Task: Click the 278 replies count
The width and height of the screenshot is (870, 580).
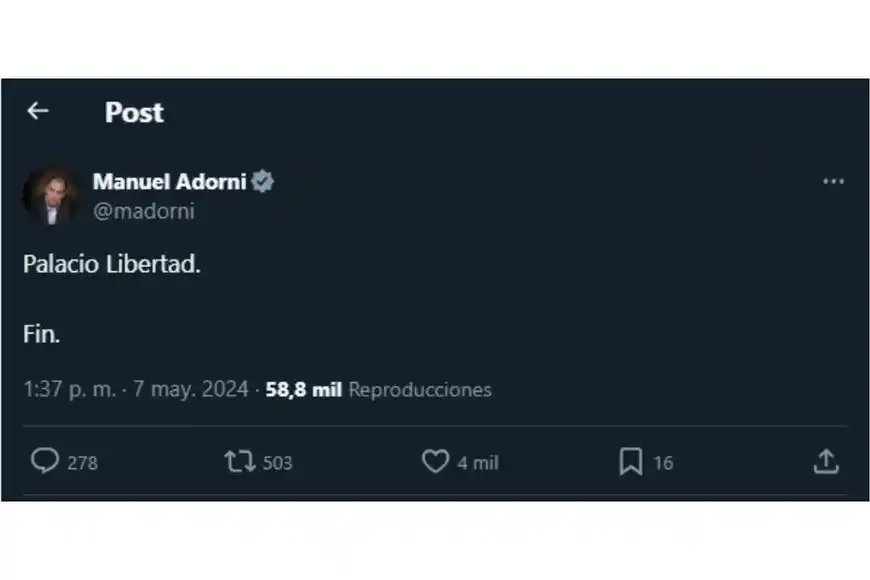Action: click(82, 463)
